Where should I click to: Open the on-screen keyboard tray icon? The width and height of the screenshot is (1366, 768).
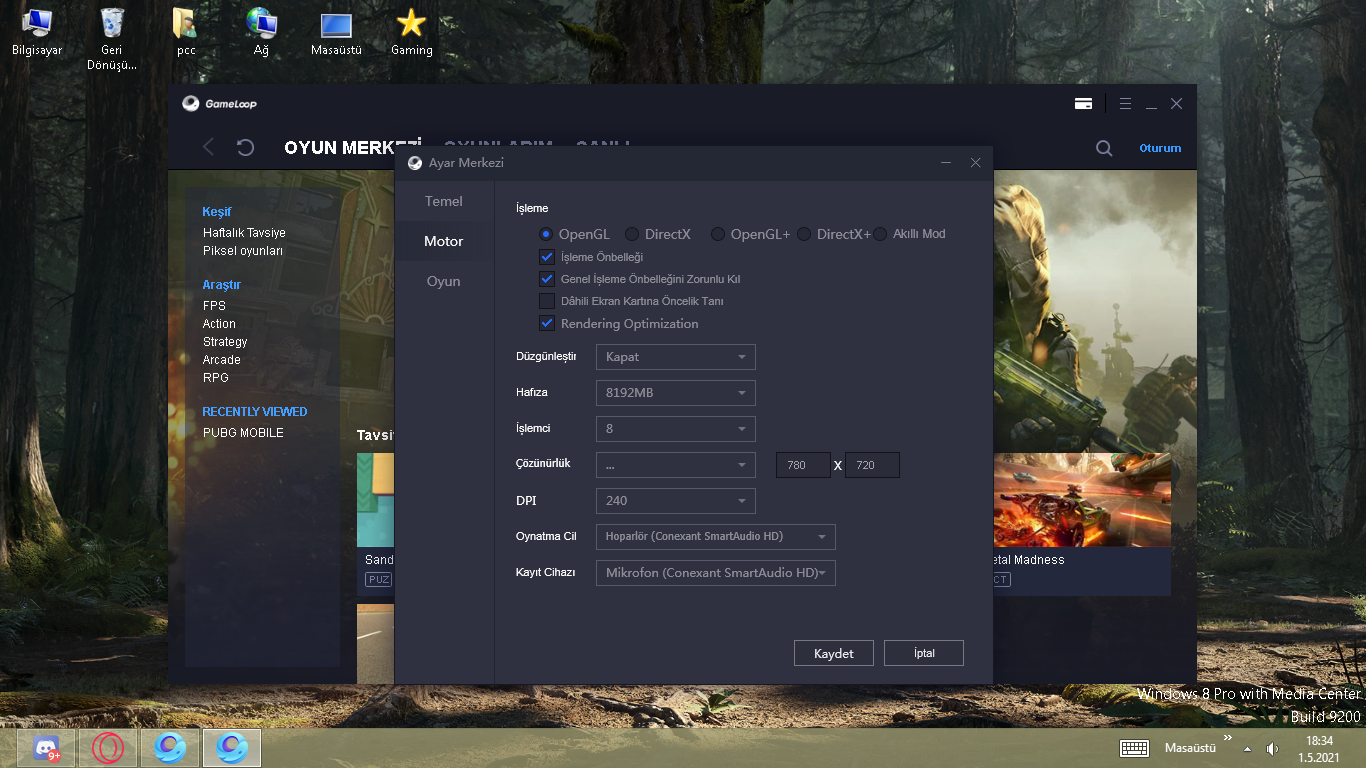pyautogui.click(x=1134, y=748)
